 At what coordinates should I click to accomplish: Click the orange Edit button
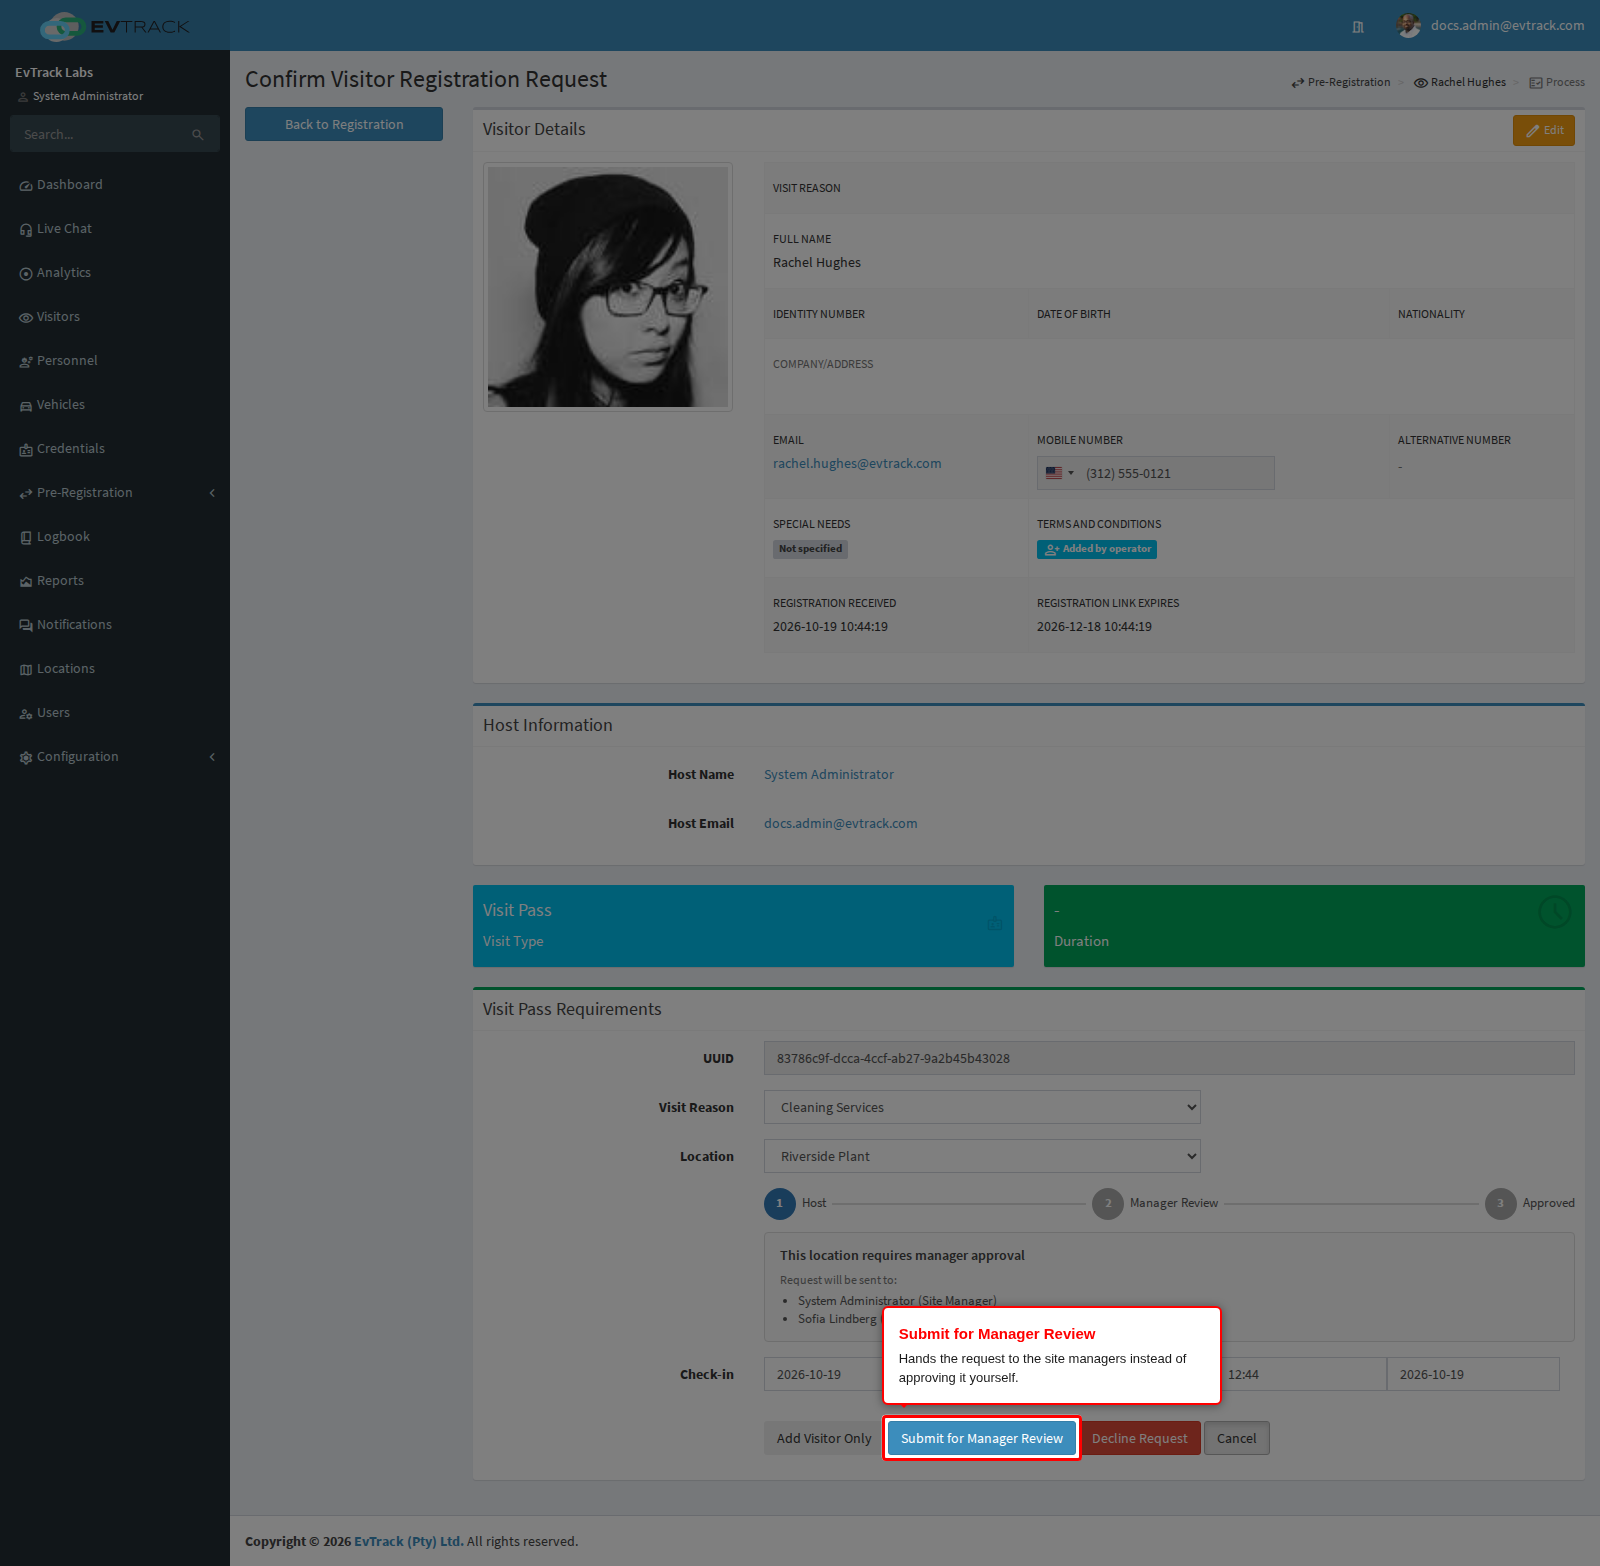coord(1544,130)
